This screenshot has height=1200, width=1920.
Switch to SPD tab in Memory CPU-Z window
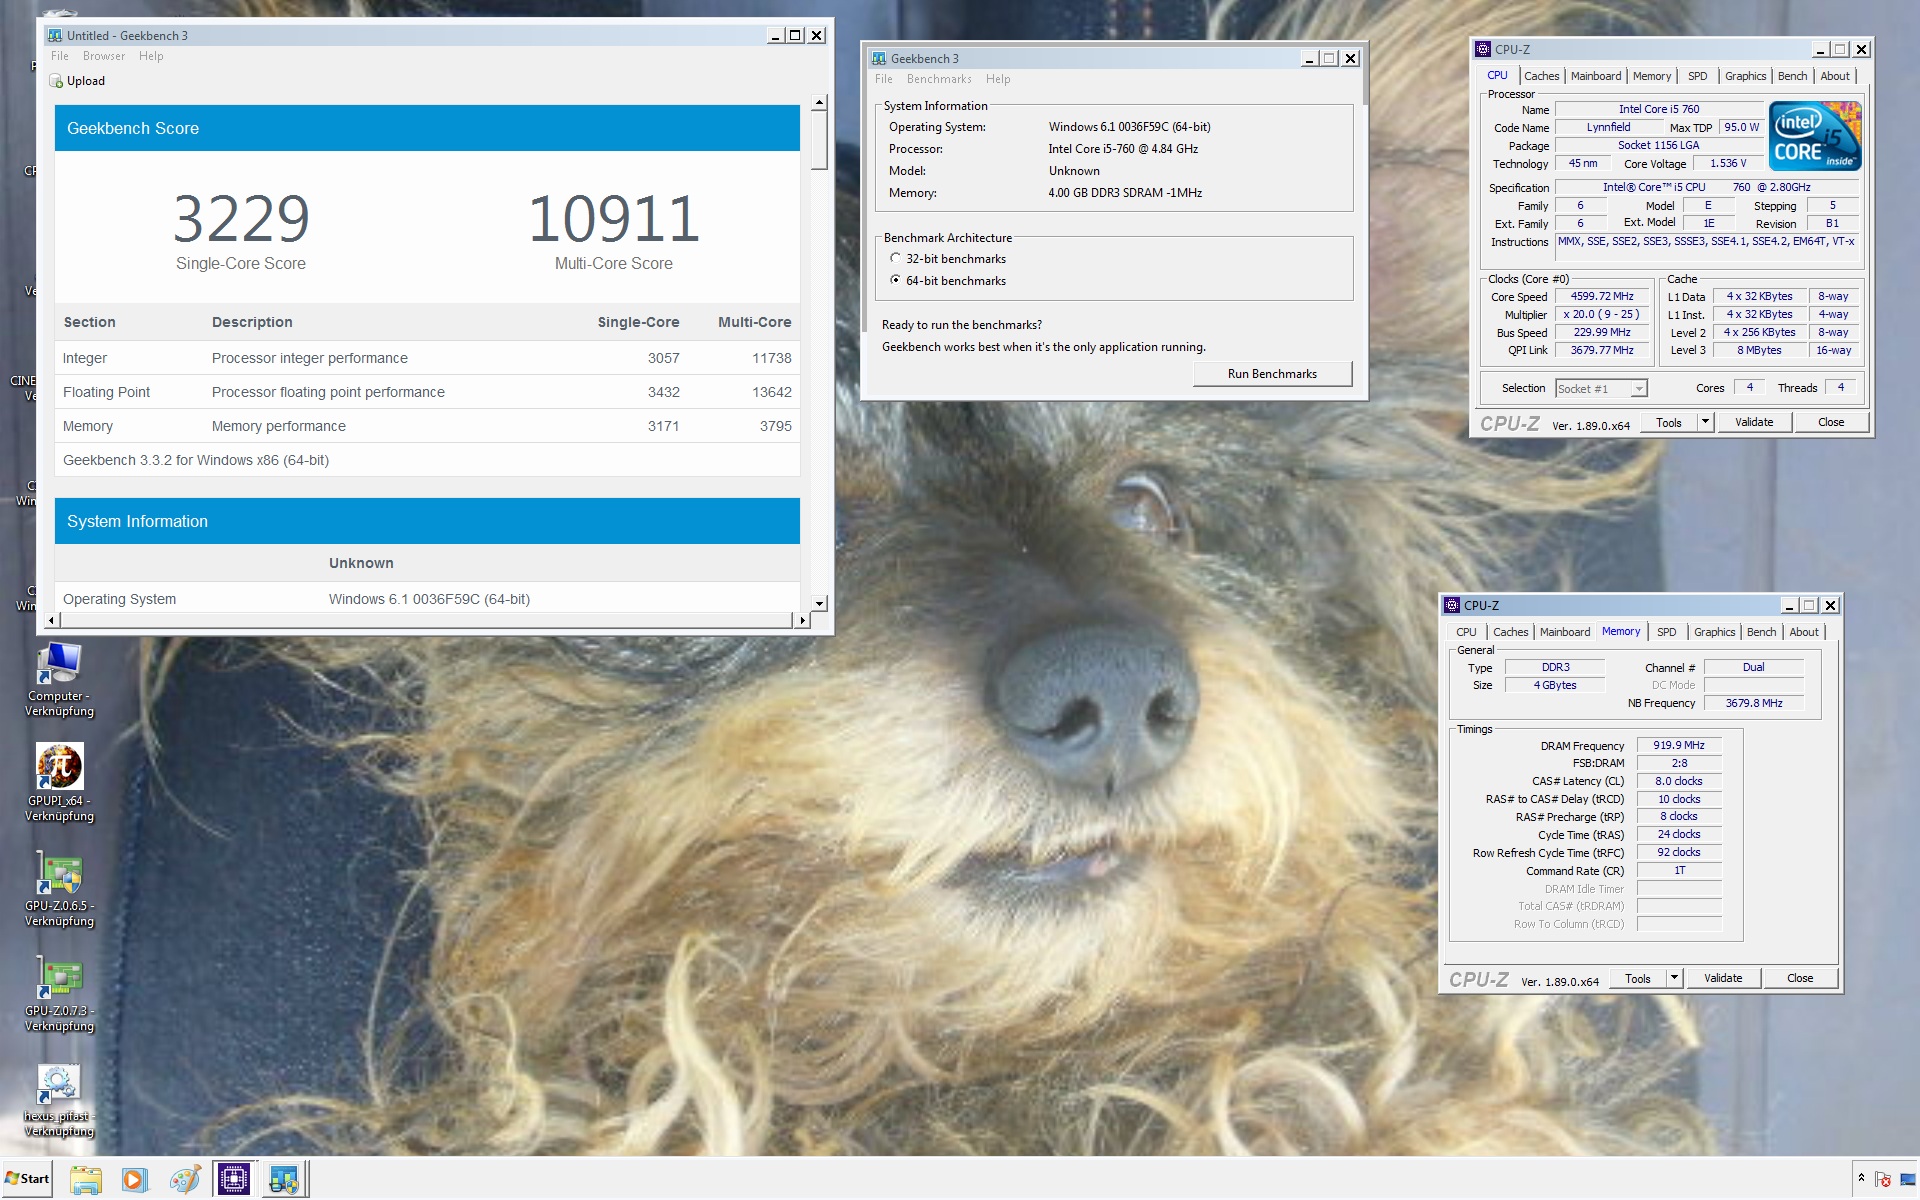1667,632
